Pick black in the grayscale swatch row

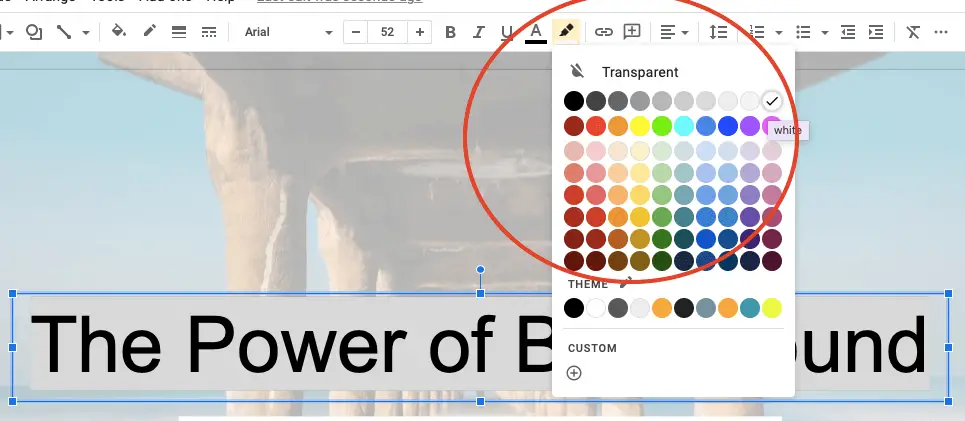coord(574,101)
